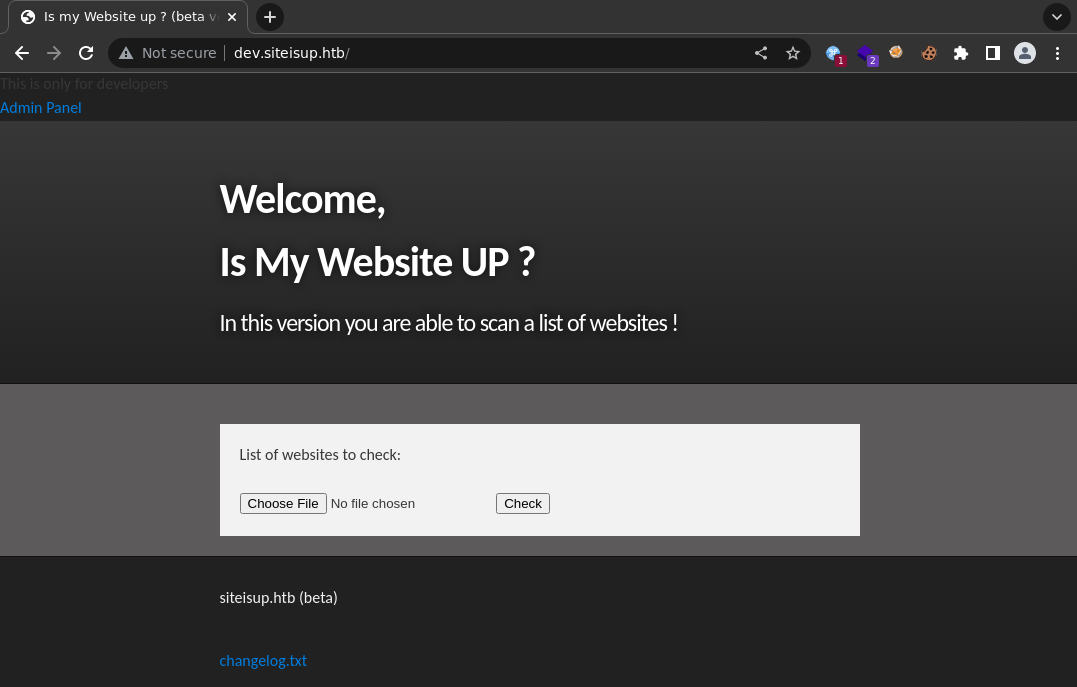1077x687 pixels.
Task: Toggle the browser side panel
Action: point(993,53)
